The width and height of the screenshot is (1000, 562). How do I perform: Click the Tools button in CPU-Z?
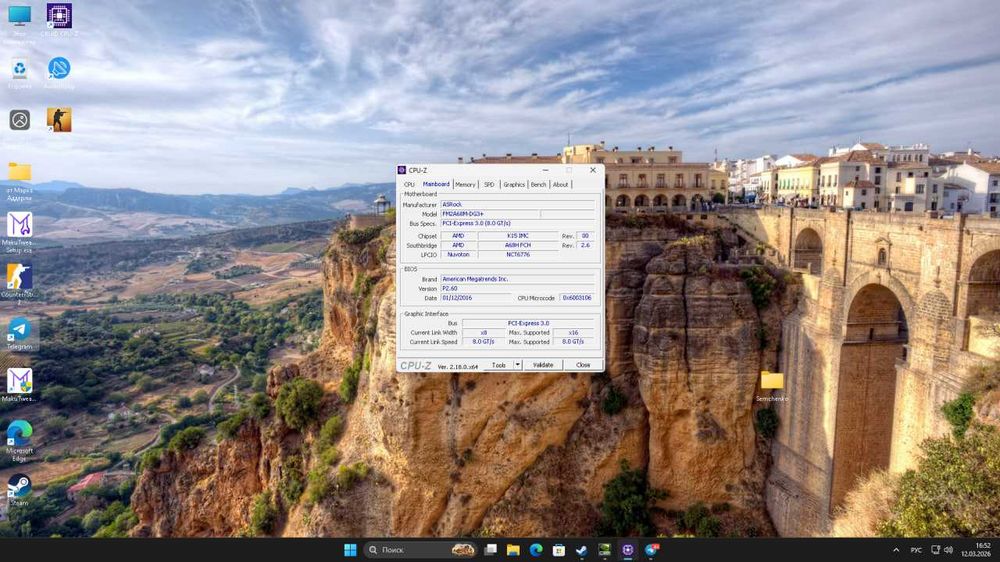click(x=499, y=365)
